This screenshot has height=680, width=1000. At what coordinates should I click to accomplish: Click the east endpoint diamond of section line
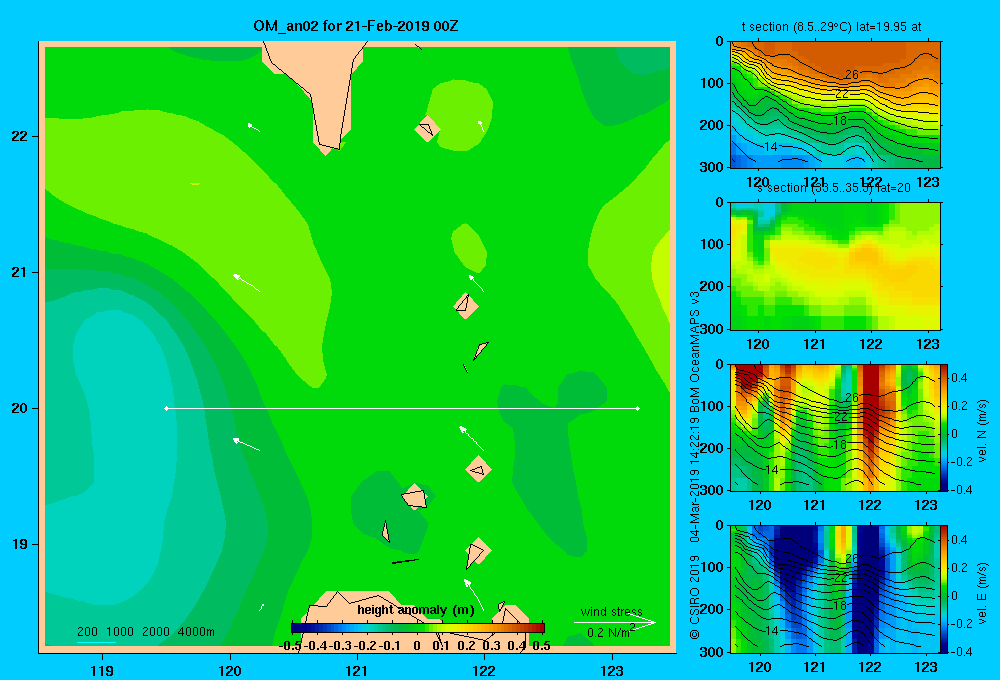[x=638, y=408]
